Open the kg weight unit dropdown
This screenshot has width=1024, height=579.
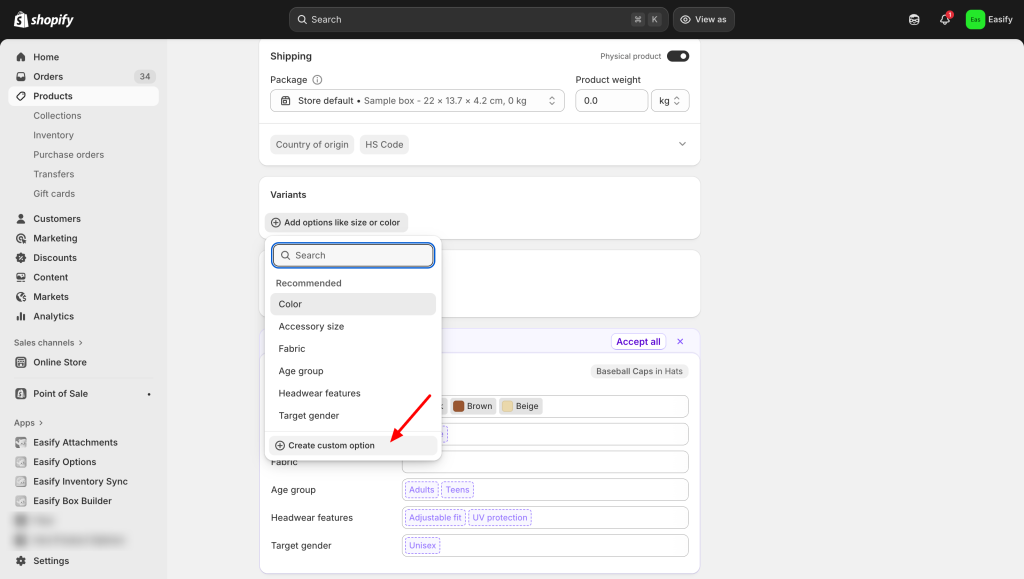coord(669,101)
